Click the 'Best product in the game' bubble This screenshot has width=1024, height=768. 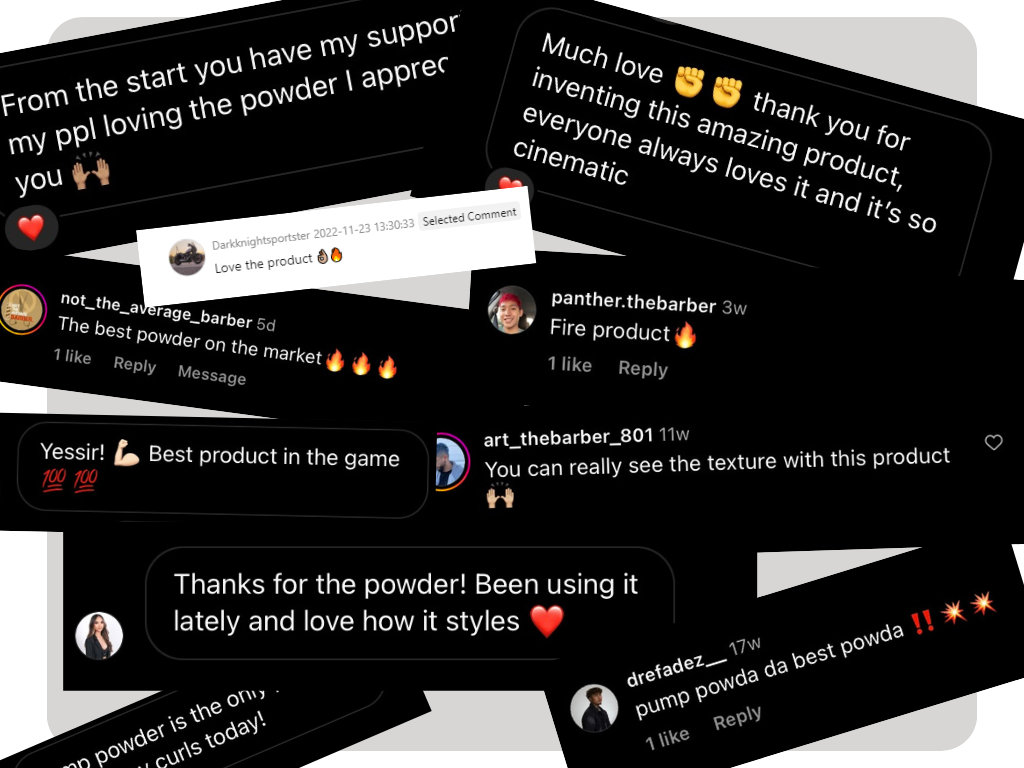[222, 472]
